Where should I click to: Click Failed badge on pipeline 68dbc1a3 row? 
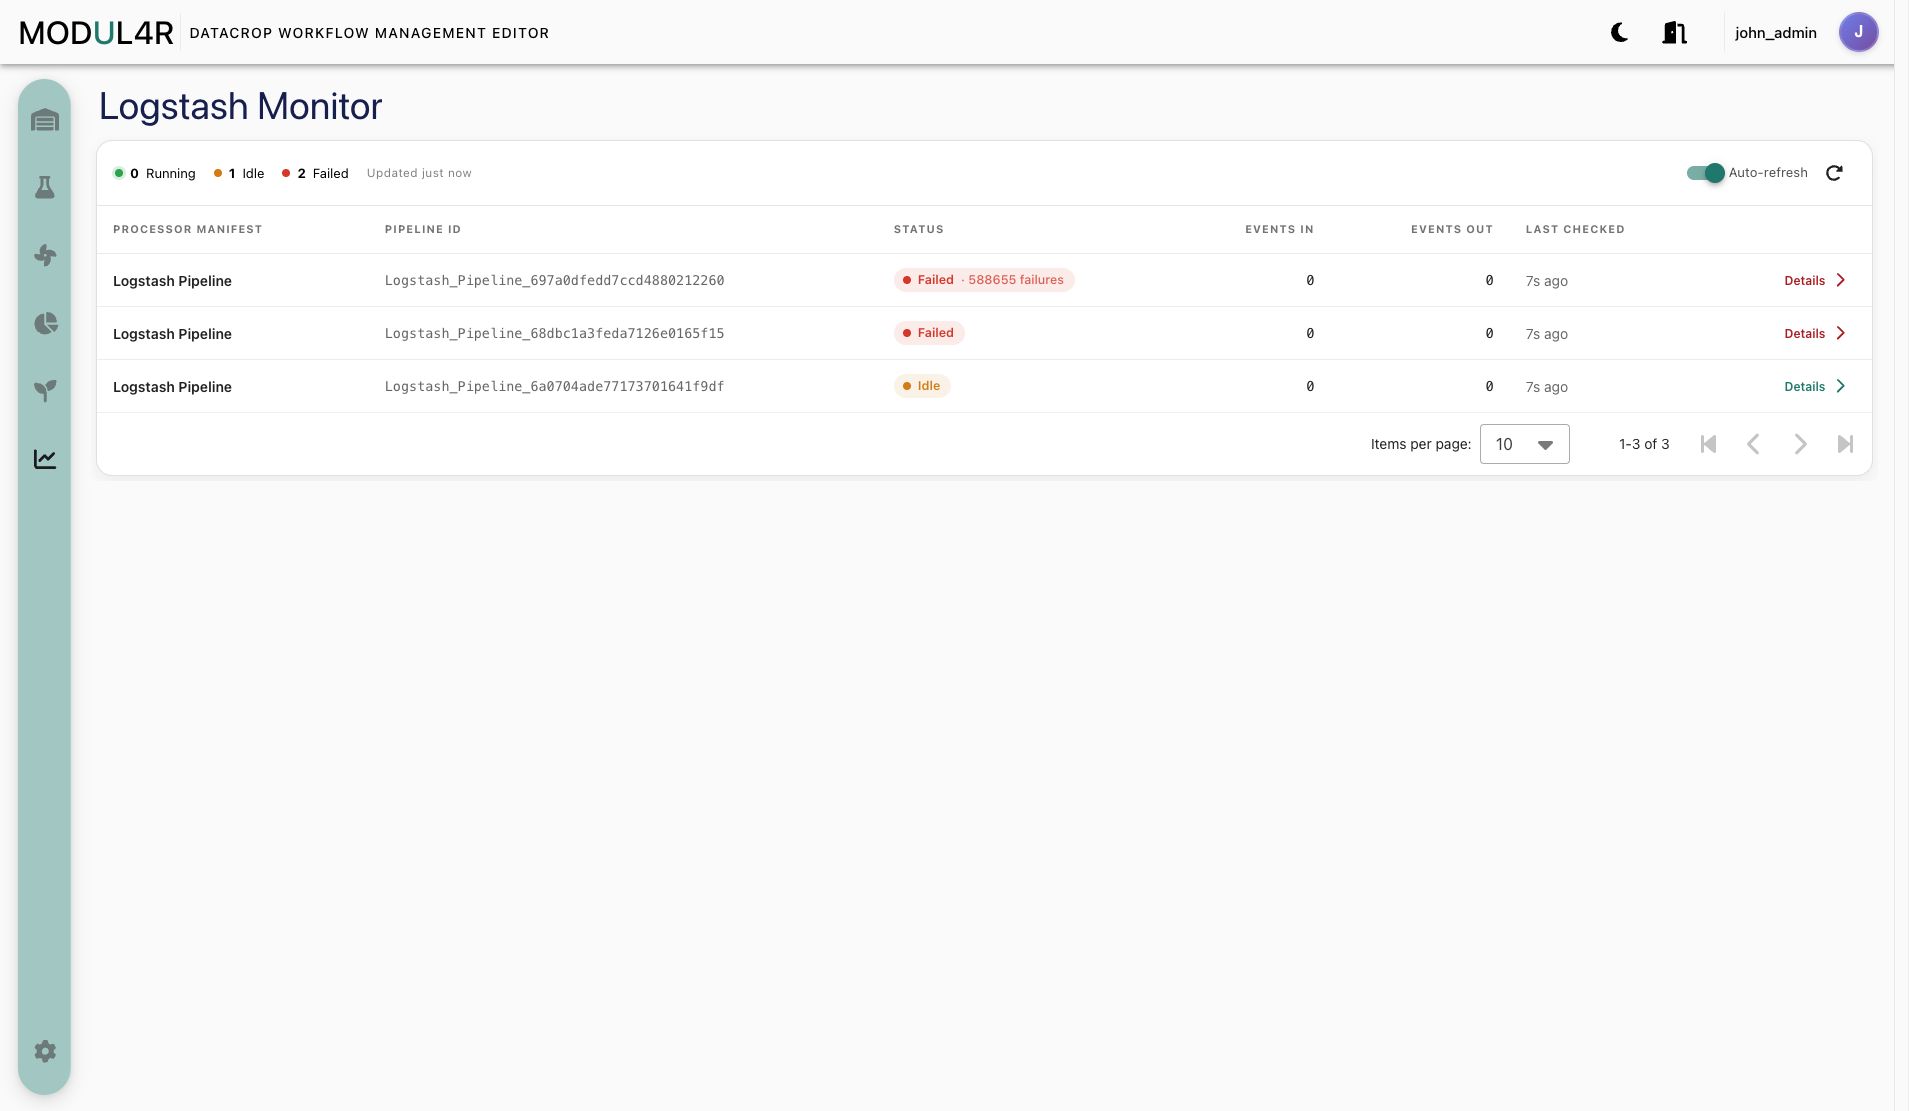point(929,333)
